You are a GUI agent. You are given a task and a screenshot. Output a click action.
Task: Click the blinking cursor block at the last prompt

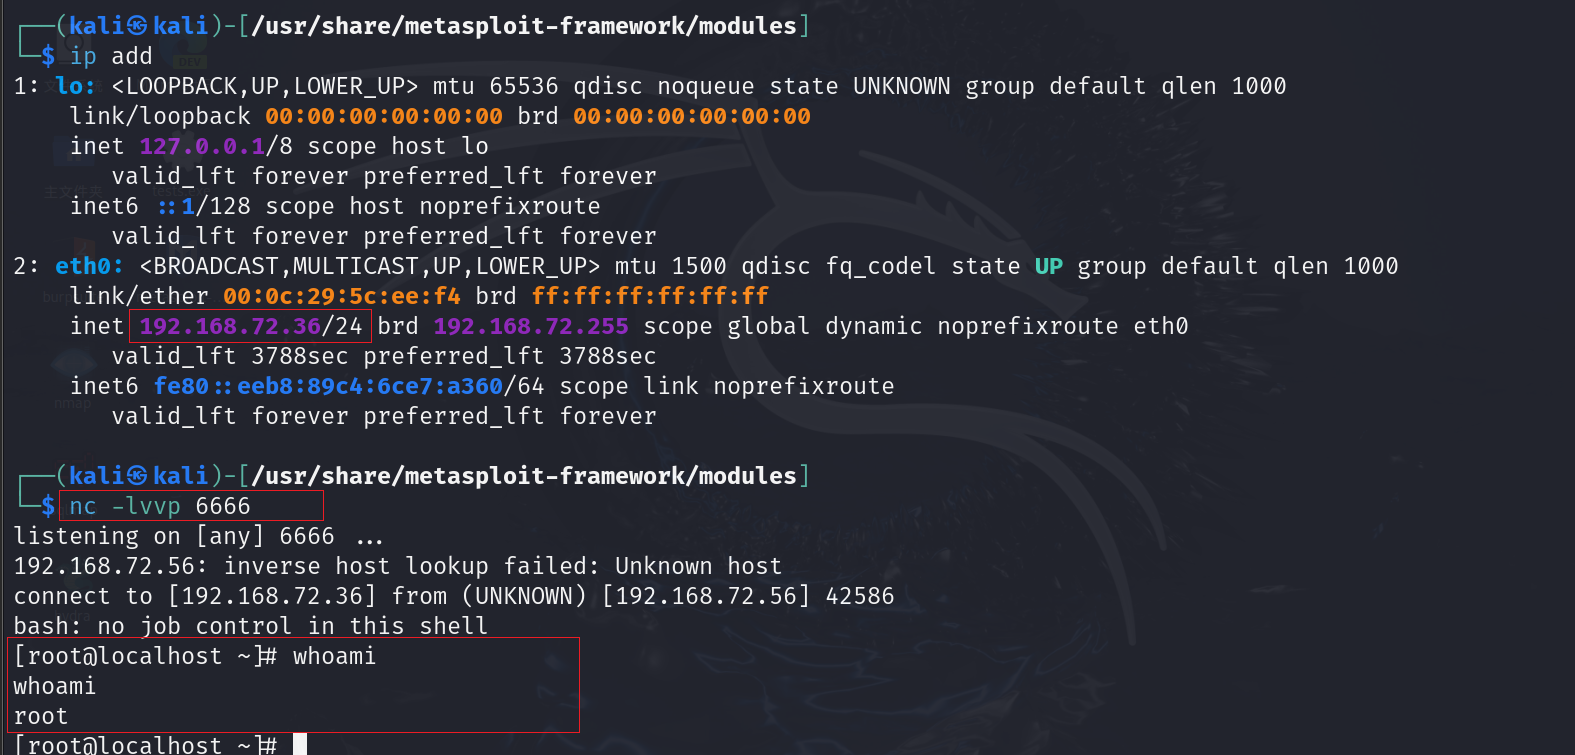coord(300,745)
